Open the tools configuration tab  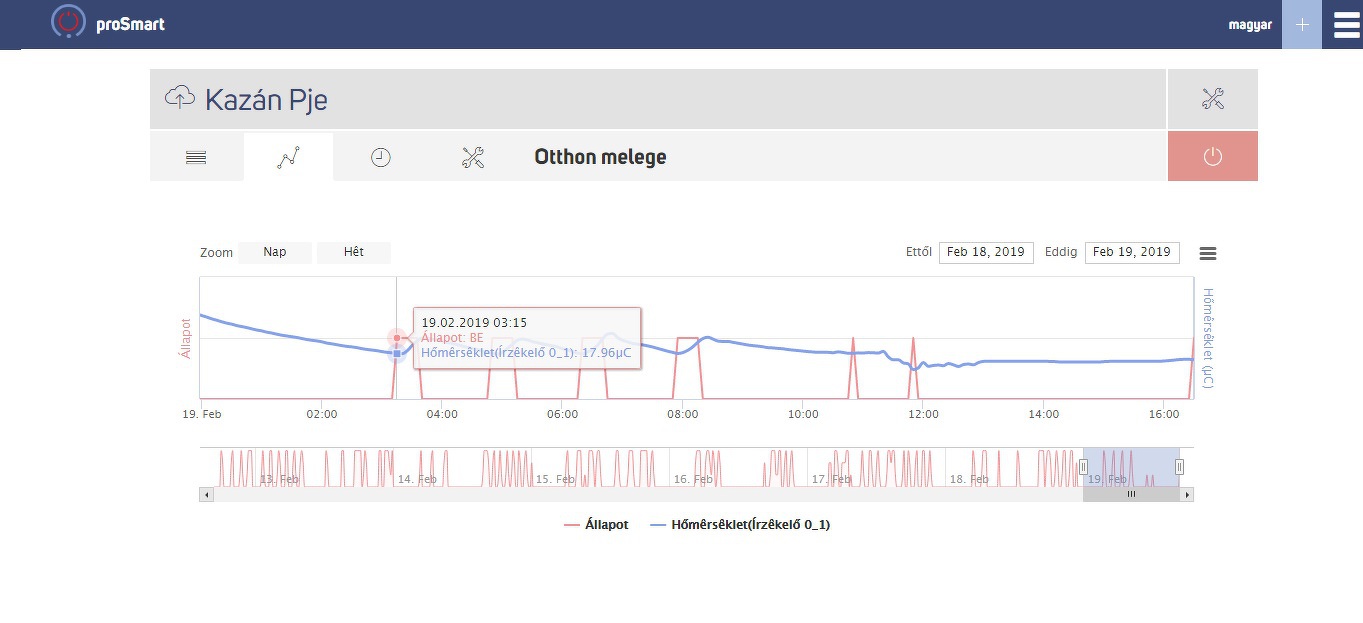coord(473,157)
